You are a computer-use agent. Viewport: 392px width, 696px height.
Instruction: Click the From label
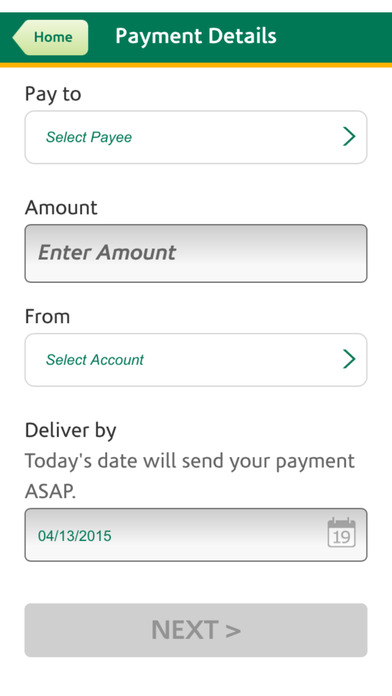(47, 316)
